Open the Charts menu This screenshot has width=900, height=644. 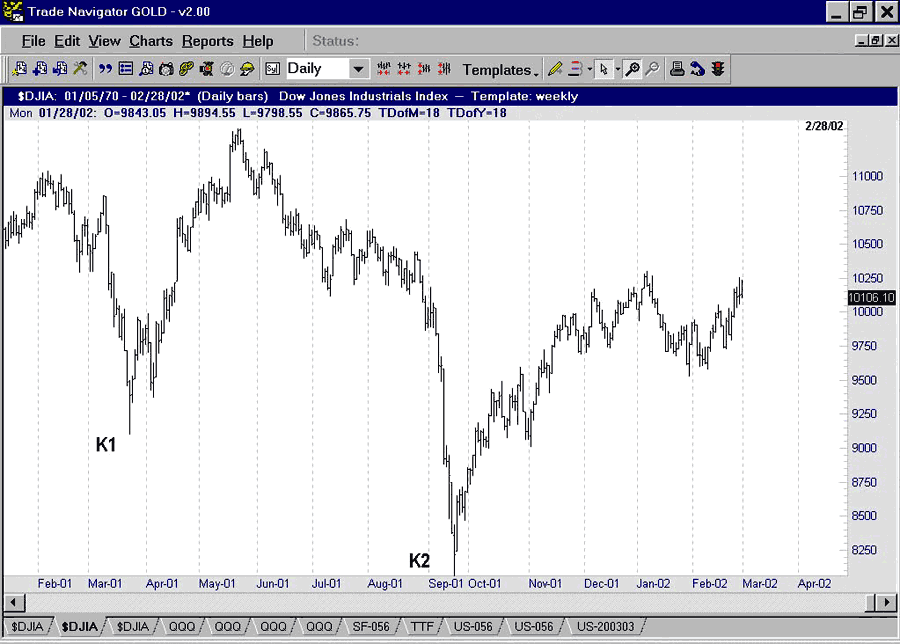tap(151, 41)
